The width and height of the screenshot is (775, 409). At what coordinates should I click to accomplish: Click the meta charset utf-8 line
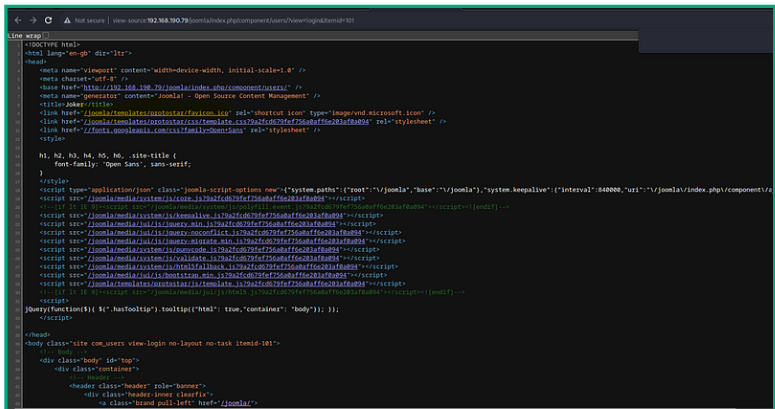(84, 79)
